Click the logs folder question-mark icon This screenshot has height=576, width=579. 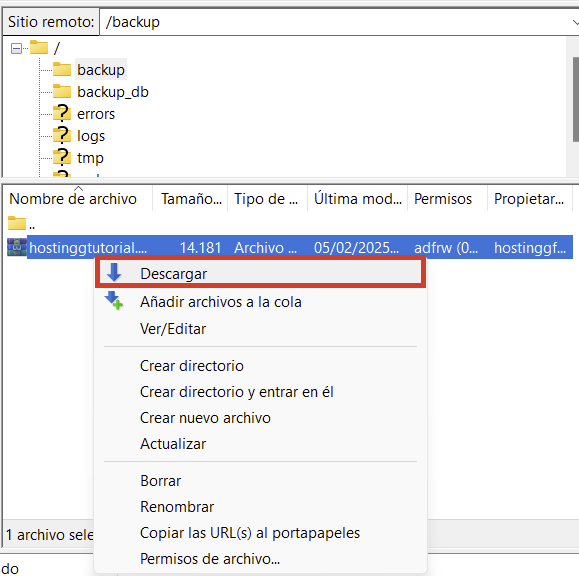(x=62, y=135)
